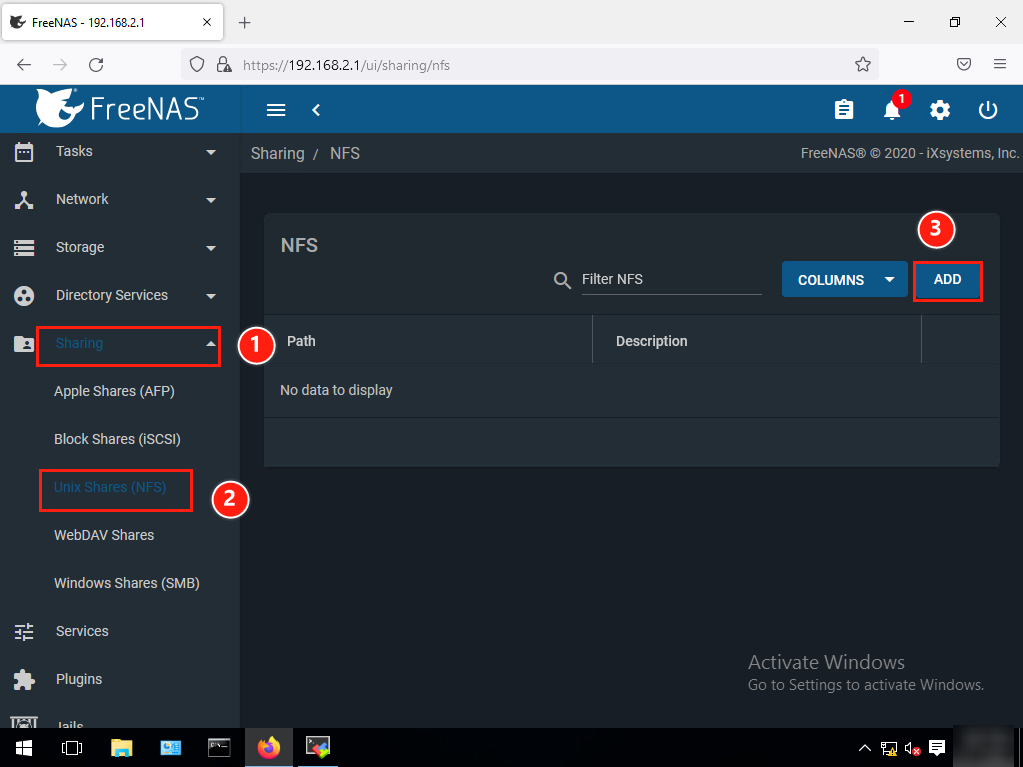Screen dimensions: 1023x767
Task: Expand the Network menu arrow
Action: [211, 200]
